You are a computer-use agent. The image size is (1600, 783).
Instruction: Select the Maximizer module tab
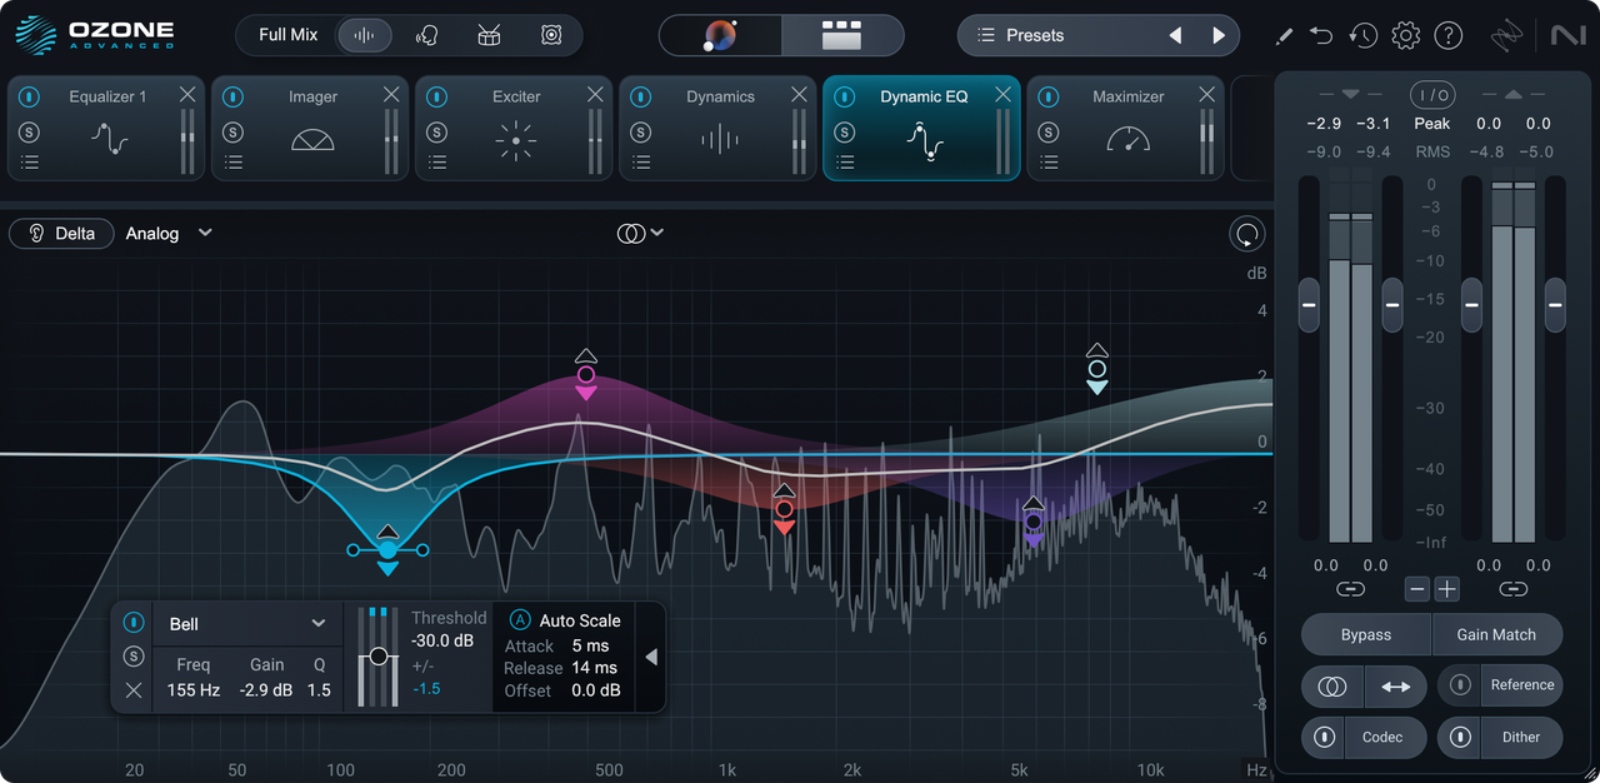click(1127, 97)
